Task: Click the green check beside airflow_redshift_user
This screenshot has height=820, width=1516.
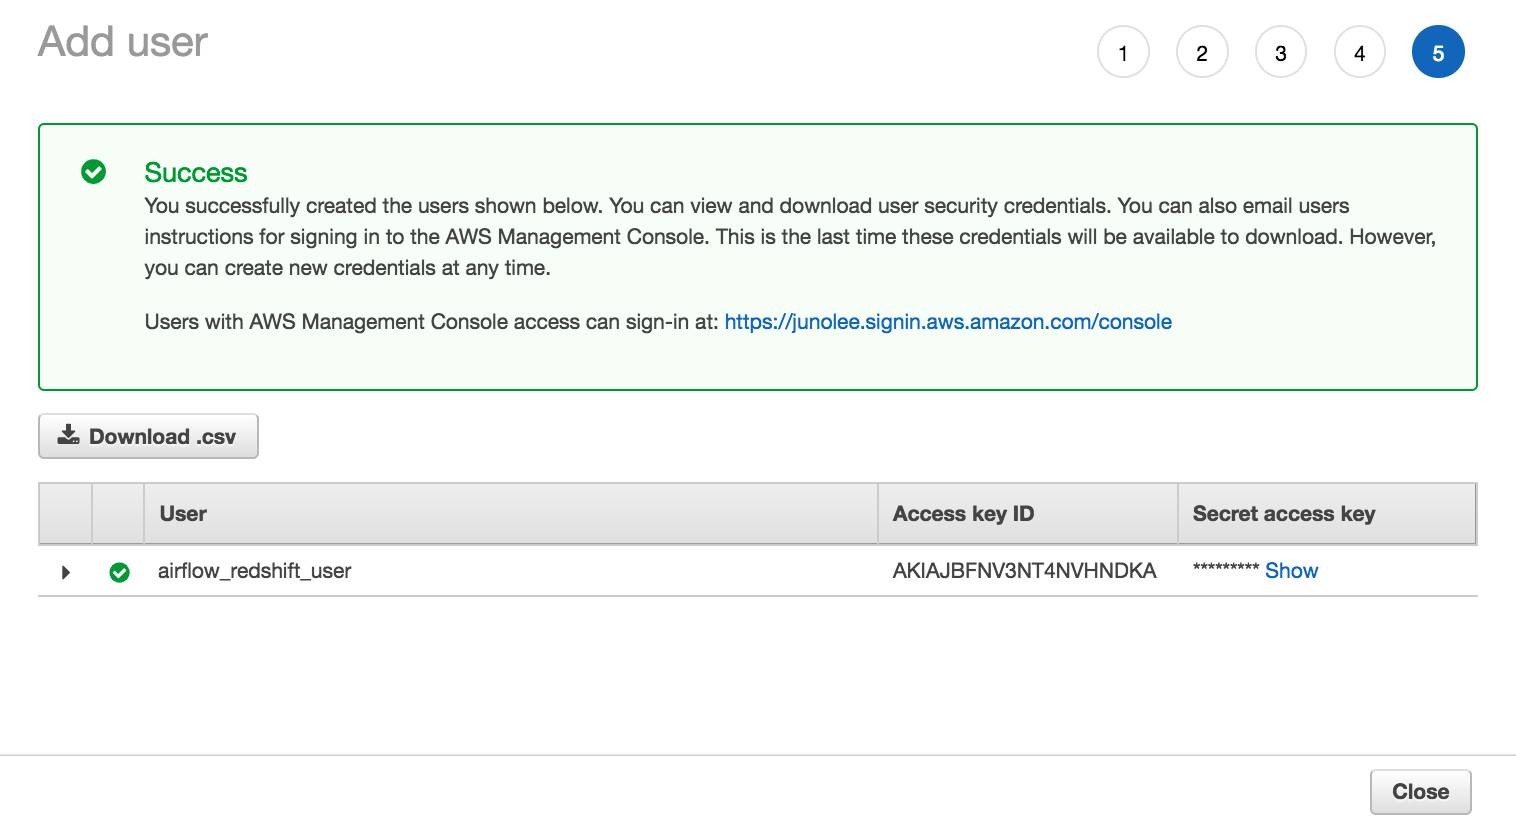Action: click(x=119, y=572)
